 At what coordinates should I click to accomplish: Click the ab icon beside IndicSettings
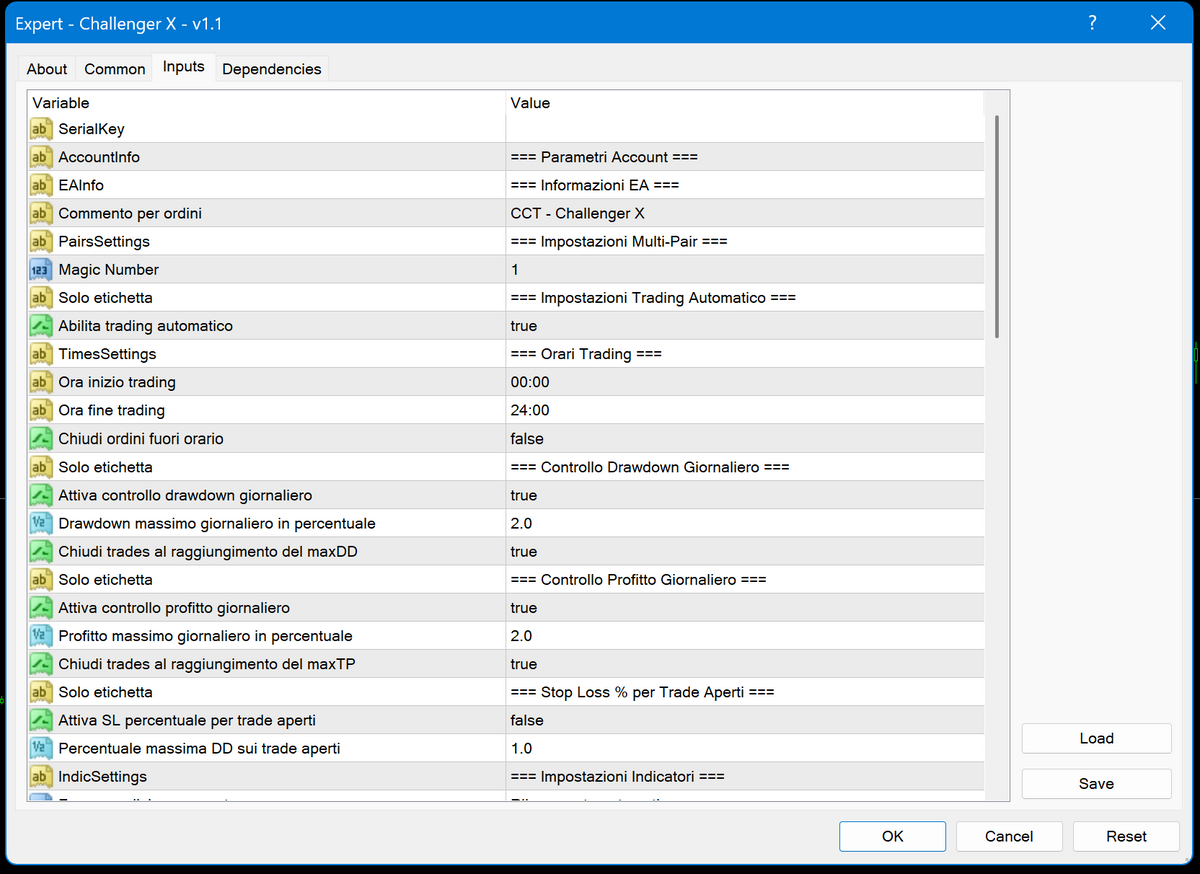(x=41, y=776)
